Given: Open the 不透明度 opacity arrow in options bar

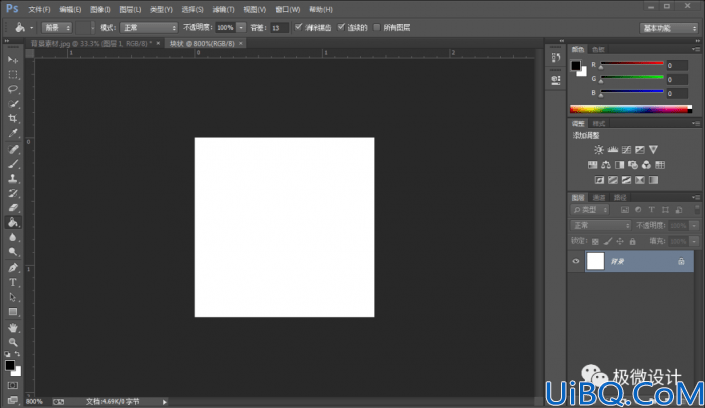Looking at the screenshot, I should coord(241,28).
